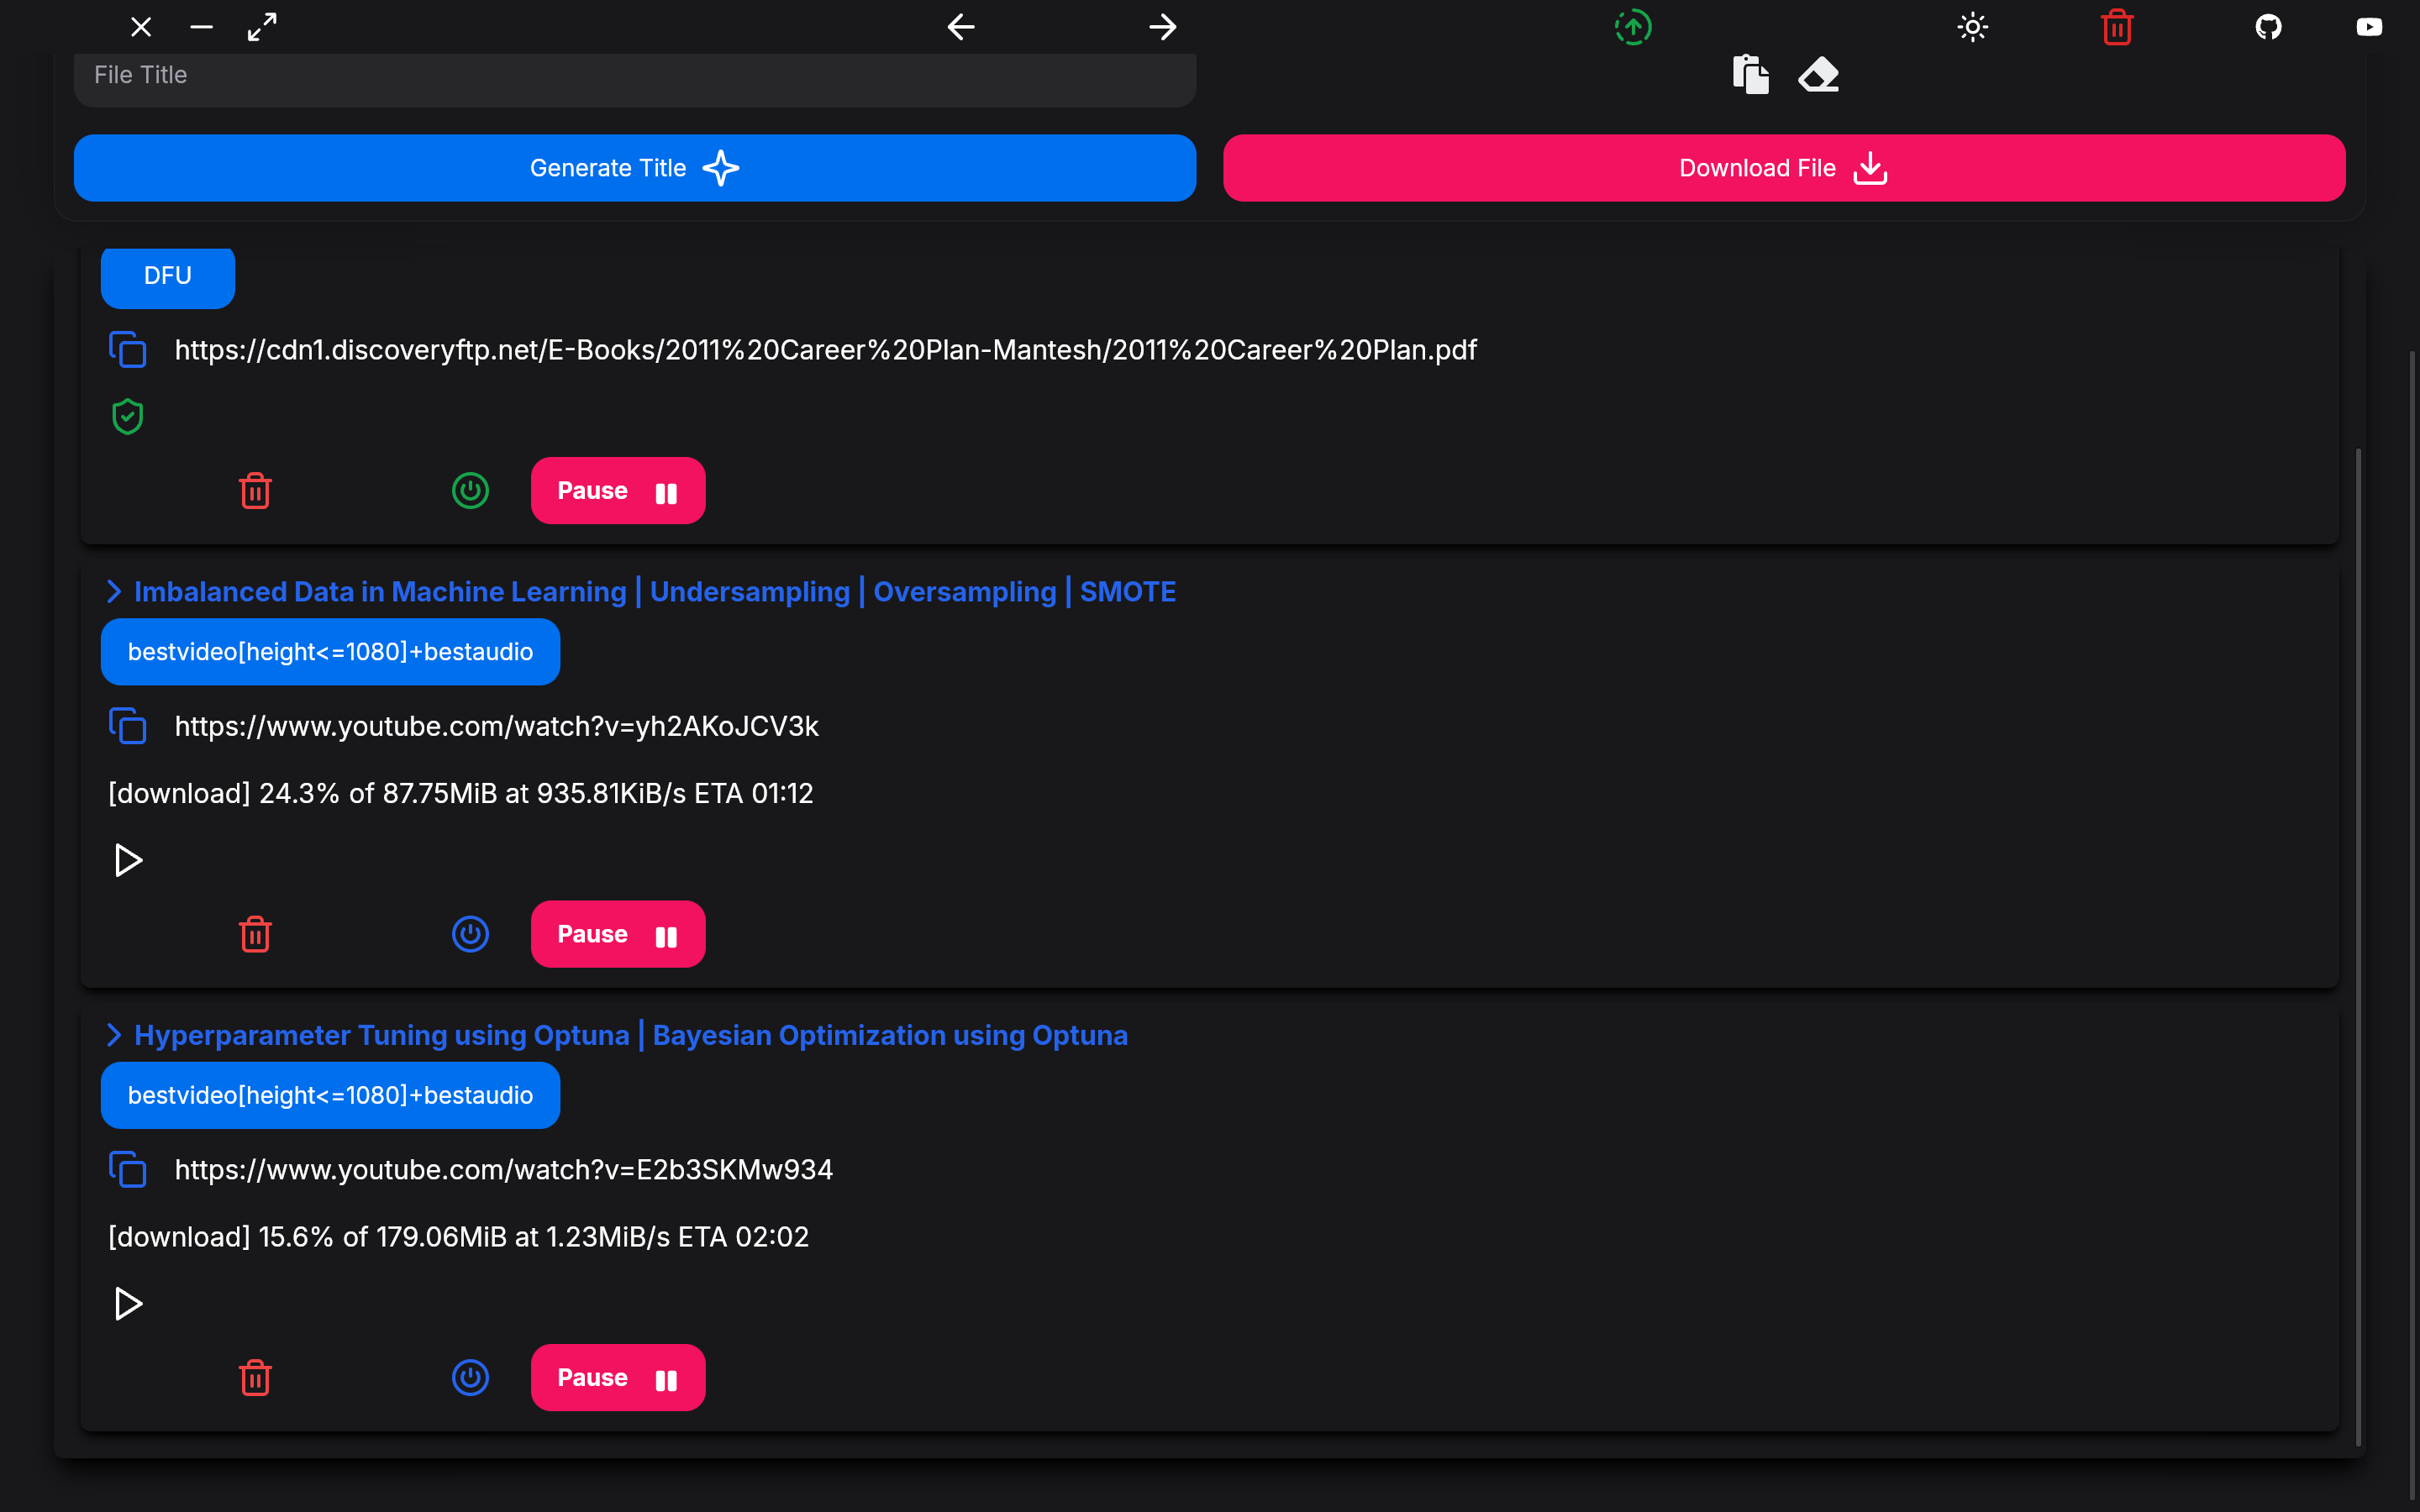Navigate back with the left arrow
The width and height of the screenshot is (2420, 1512).
pyautogui.click(x=961, y=27)
